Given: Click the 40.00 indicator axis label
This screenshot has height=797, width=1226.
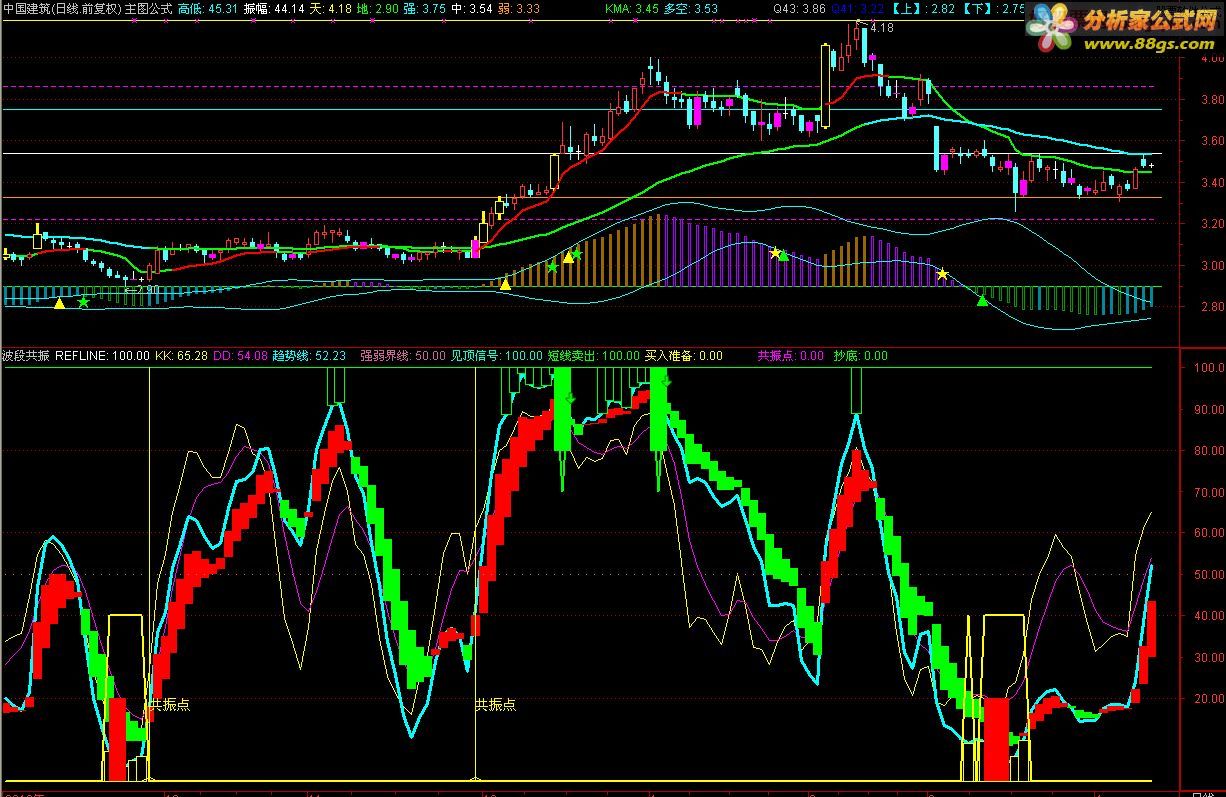Looking at the screenshot, I should point(1209,617).
